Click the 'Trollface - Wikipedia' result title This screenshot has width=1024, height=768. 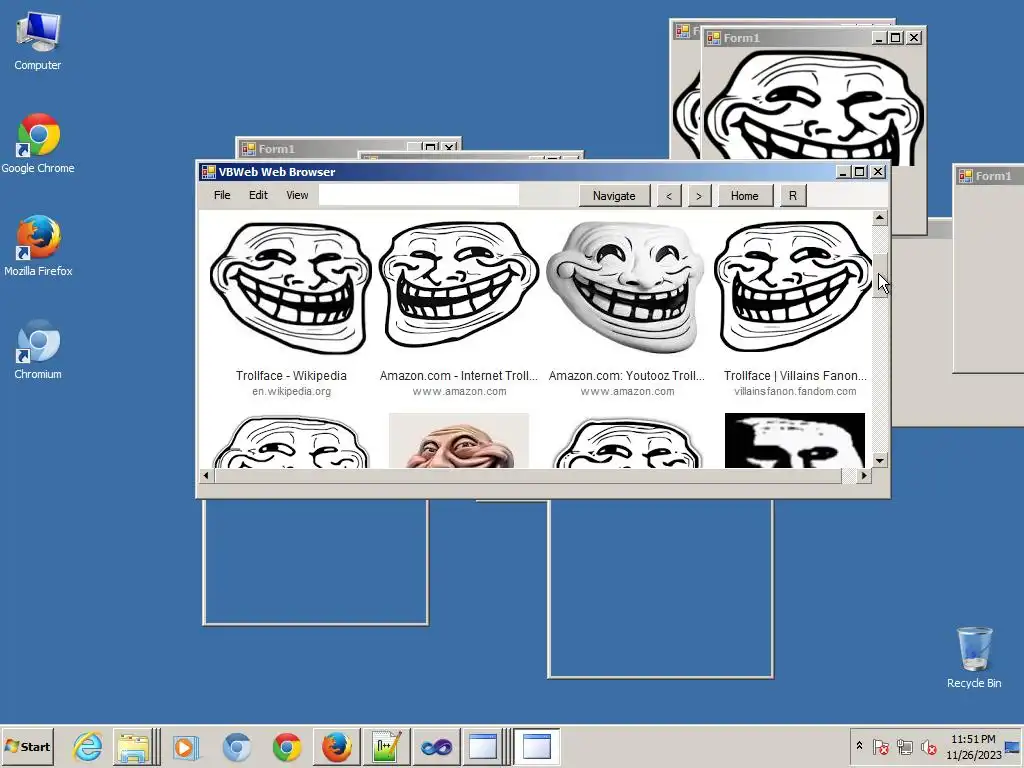pyautogui.click(x=291, y=376)
